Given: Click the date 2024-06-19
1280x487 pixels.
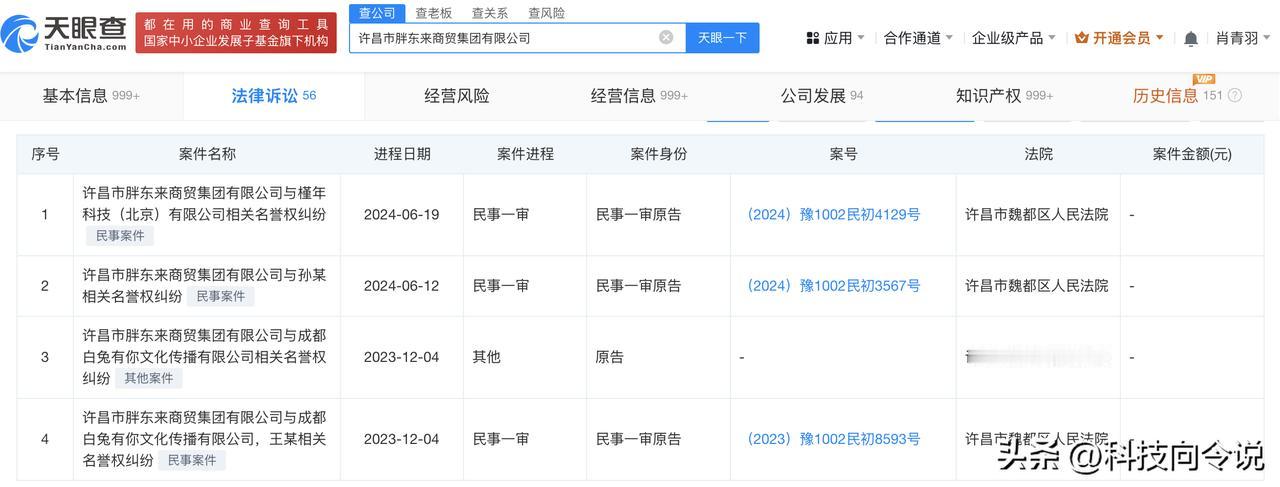Looking at the screenshot, I should point(403,214).
